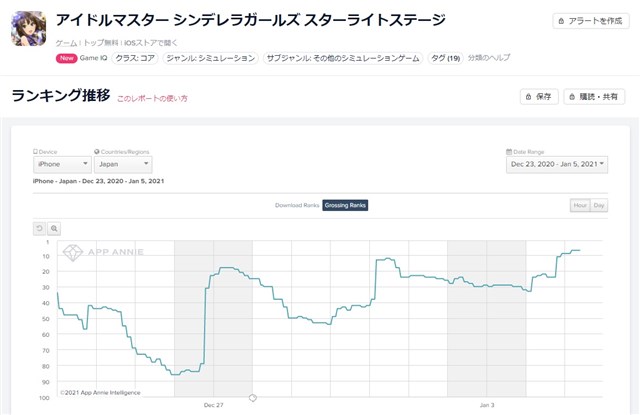This screenshot has height=415, width=640.
Task: Click the game app icon thumbnail
Action: [x=29, y=29]
